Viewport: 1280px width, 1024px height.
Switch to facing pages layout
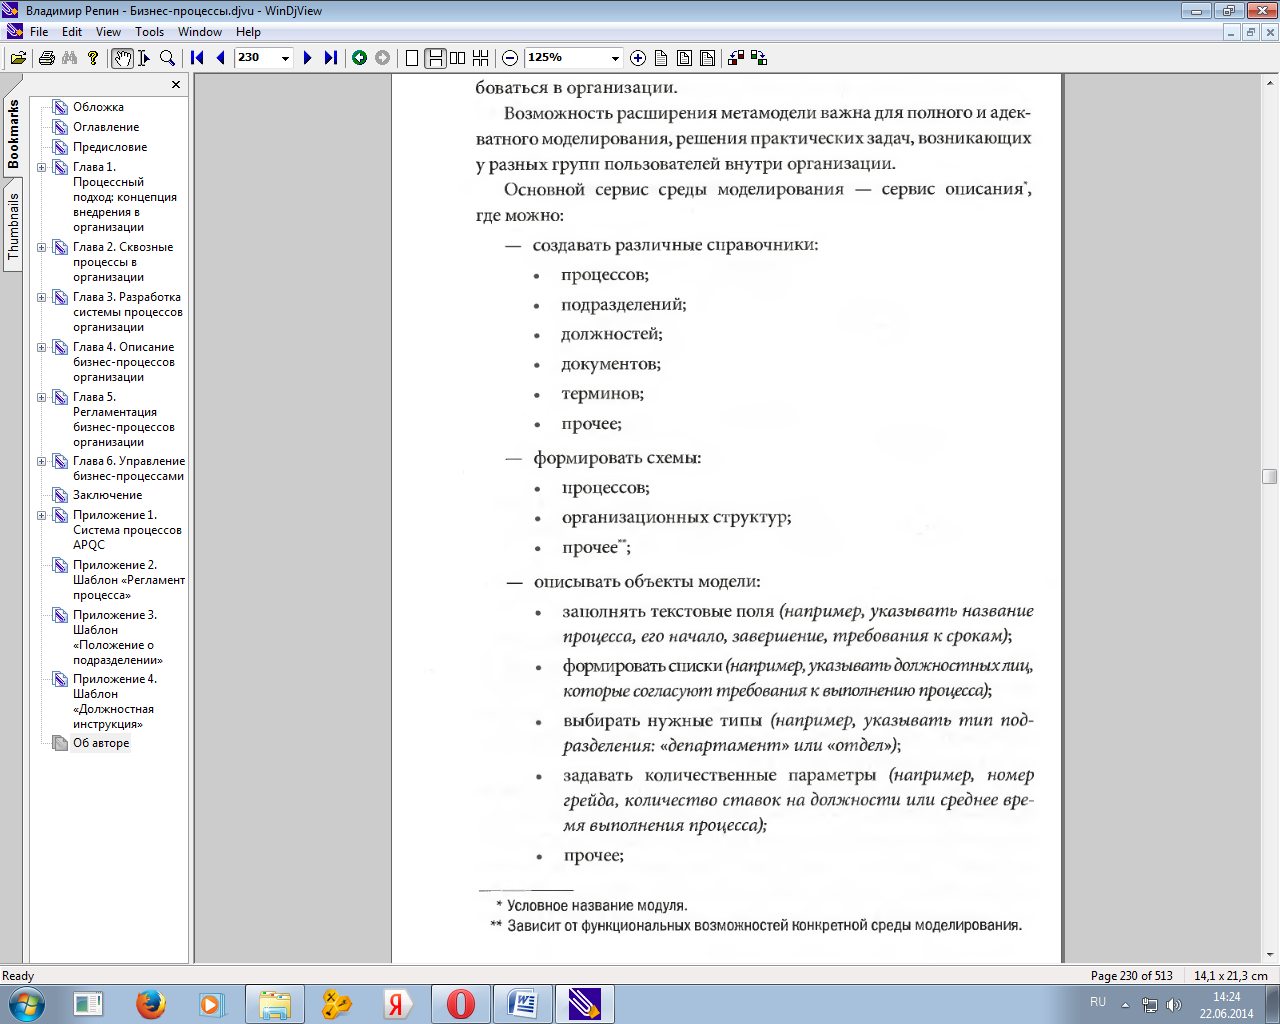tap(458, 58)
